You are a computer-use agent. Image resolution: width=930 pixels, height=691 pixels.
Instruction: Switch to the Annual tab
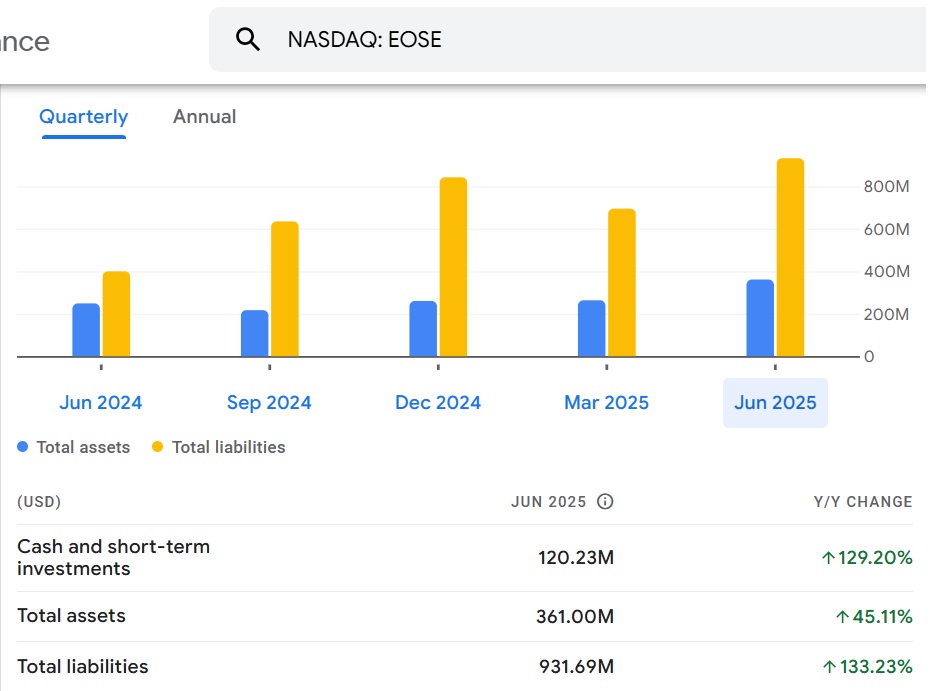[205, 116]
